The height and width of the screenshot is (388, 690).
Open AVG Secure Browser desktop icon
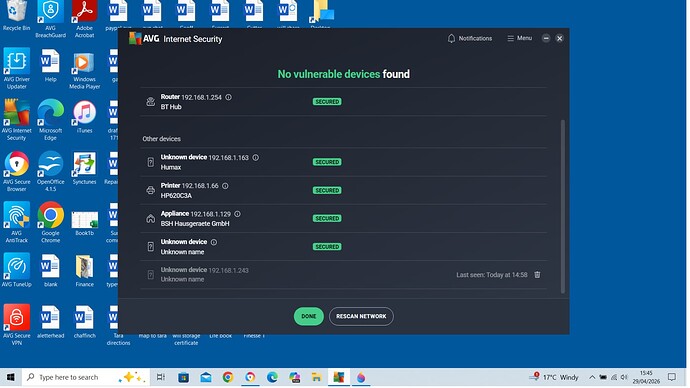coord(16,171)
